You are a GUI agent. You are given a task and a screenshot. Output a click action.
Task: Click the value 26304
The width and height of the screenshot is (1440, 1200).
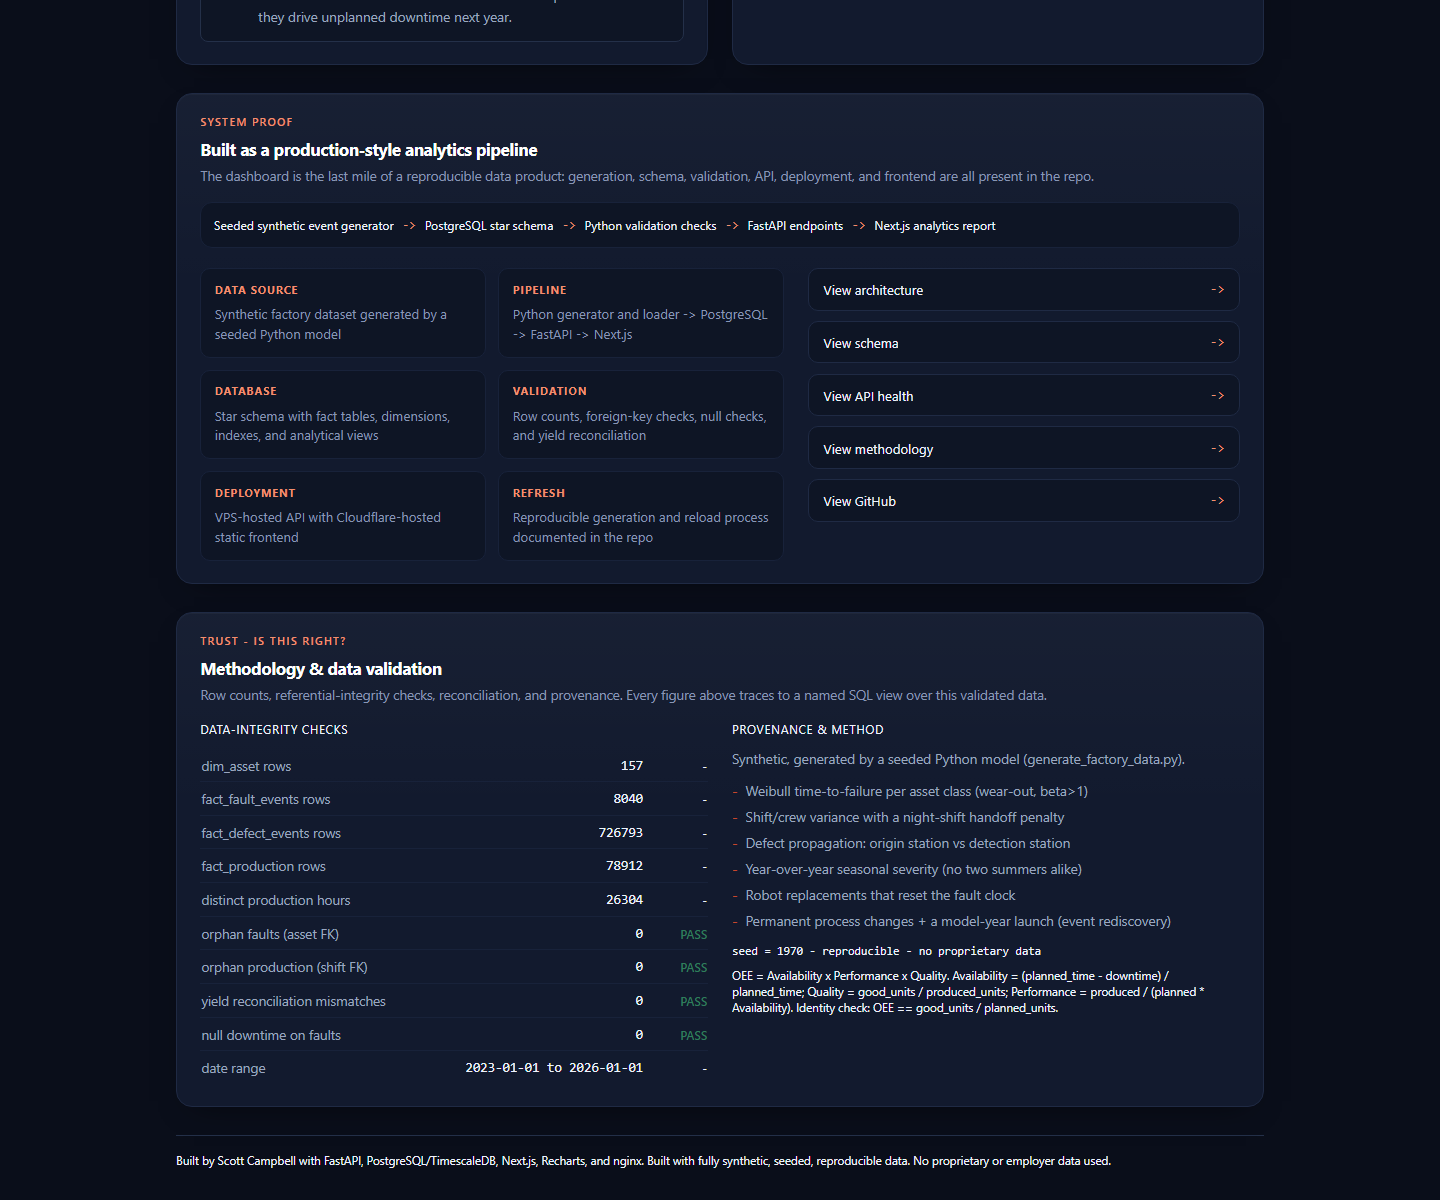tap(625, 900)
